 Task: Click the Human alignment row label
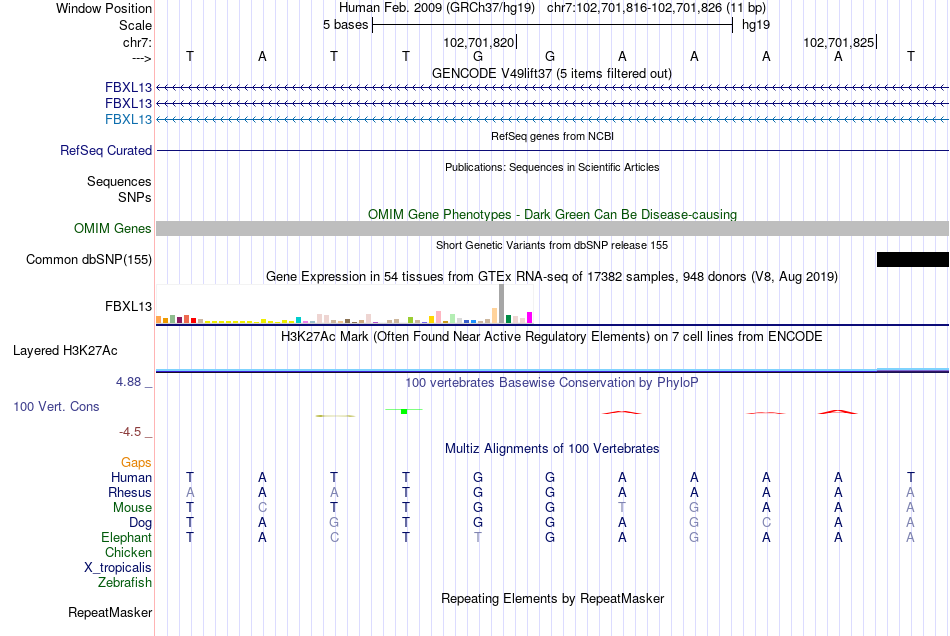131,477
